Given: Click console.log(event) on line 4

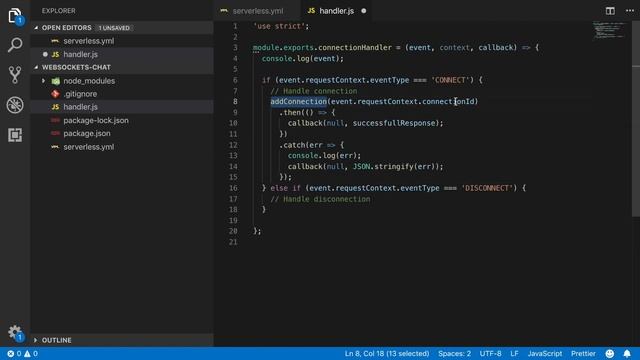Looking at the screenshot, I should point(300,59).
